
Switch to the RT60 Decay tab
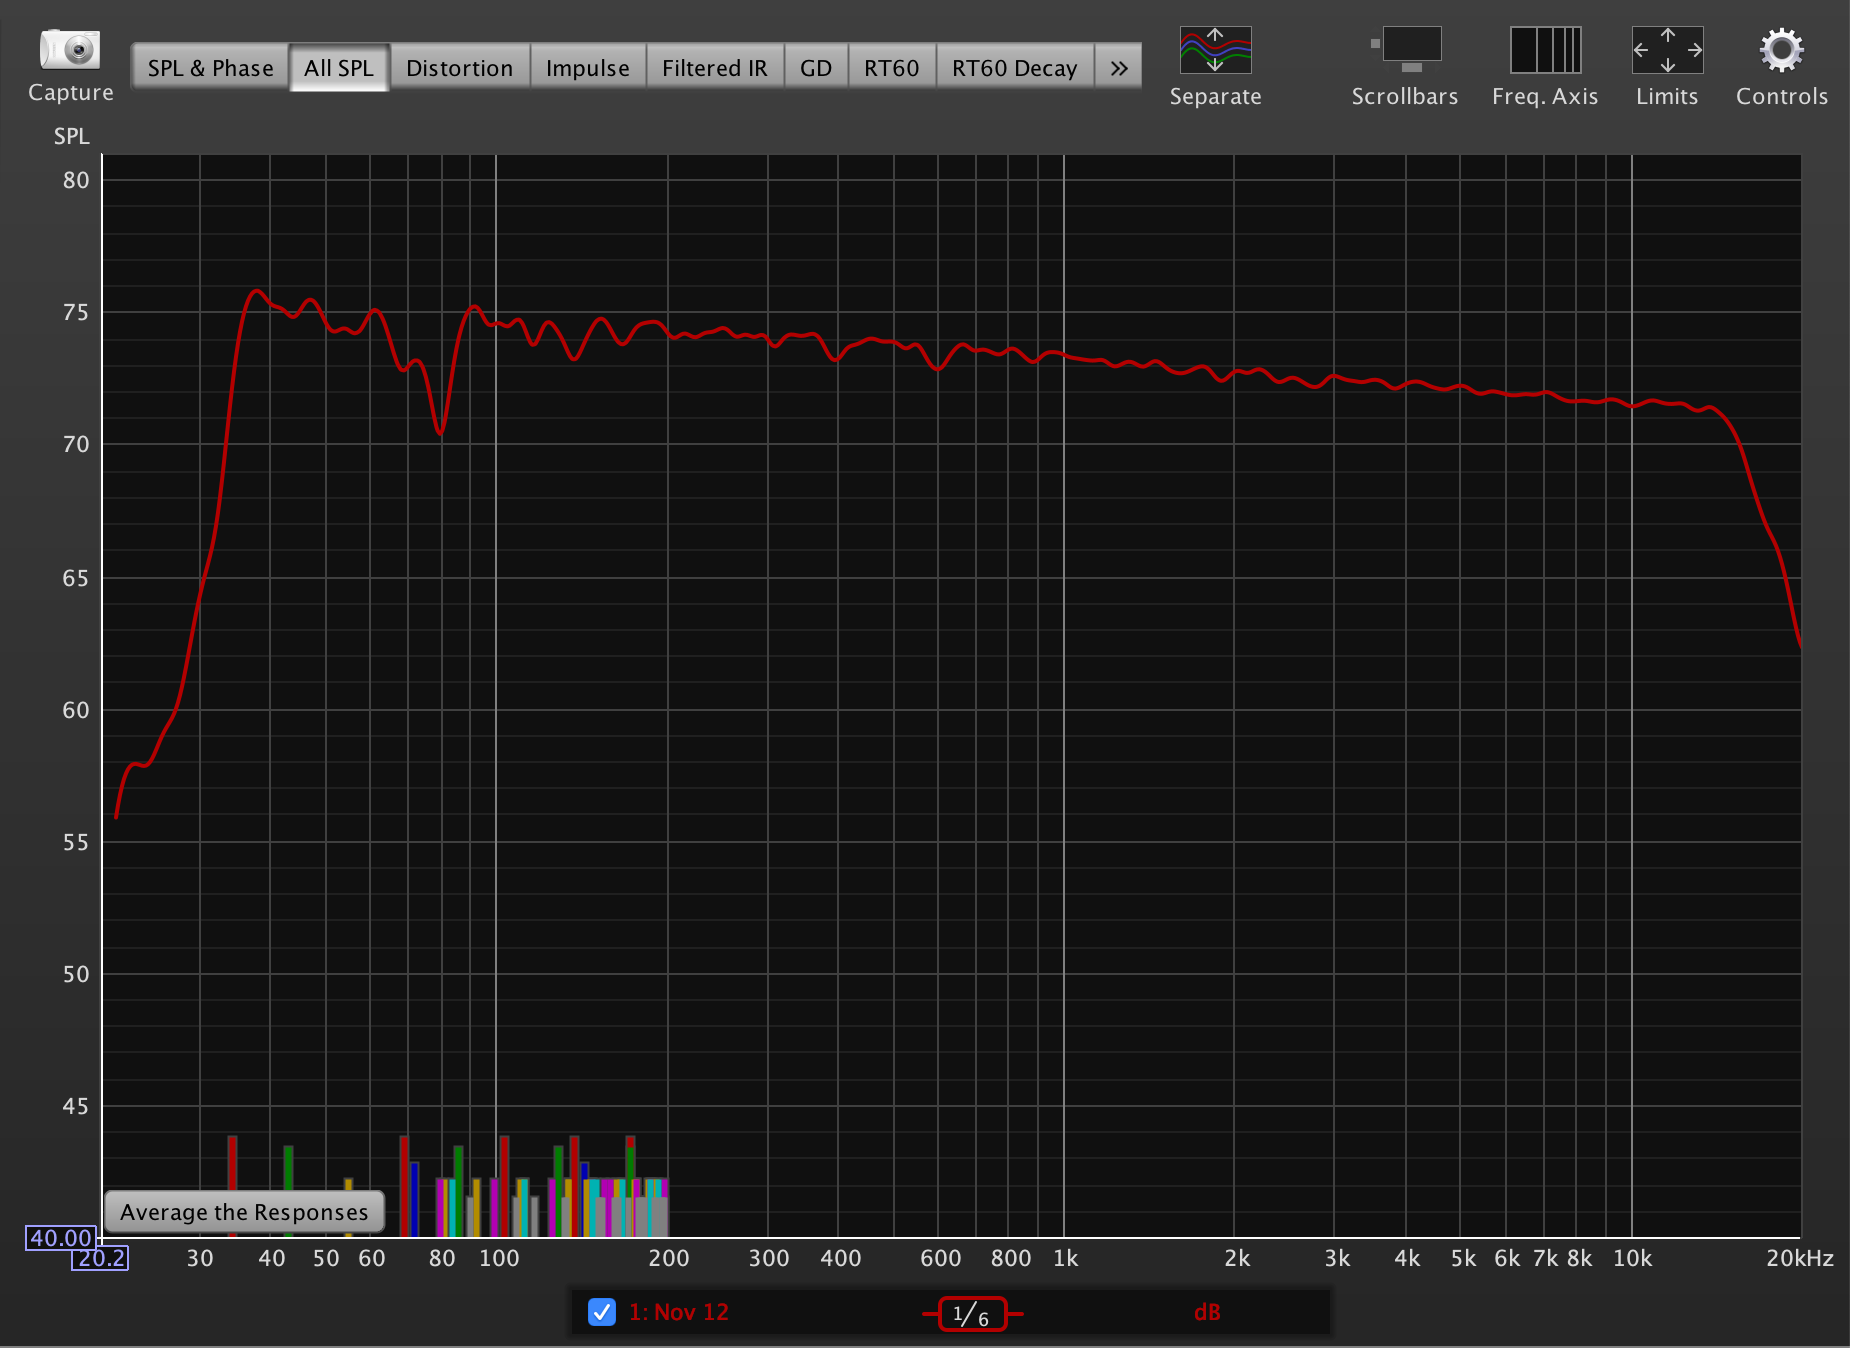(x=1015, y=67)
